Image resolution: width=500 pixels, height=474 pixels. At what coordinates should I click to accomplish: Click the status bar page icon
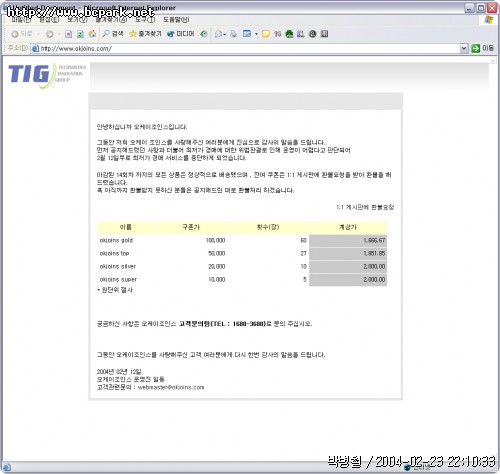pos(7,467)
